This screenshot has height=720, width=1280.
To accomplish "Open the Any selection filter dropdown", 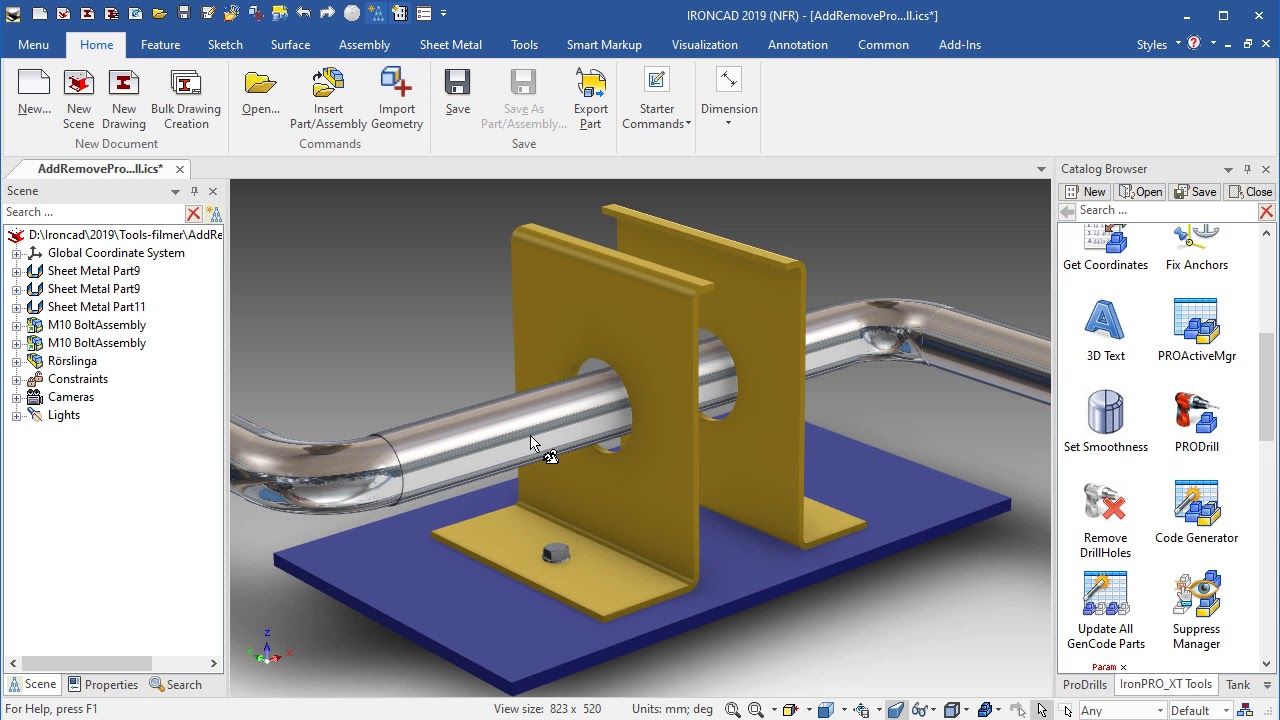I will pyautogui.click(x=1160, y=711).
